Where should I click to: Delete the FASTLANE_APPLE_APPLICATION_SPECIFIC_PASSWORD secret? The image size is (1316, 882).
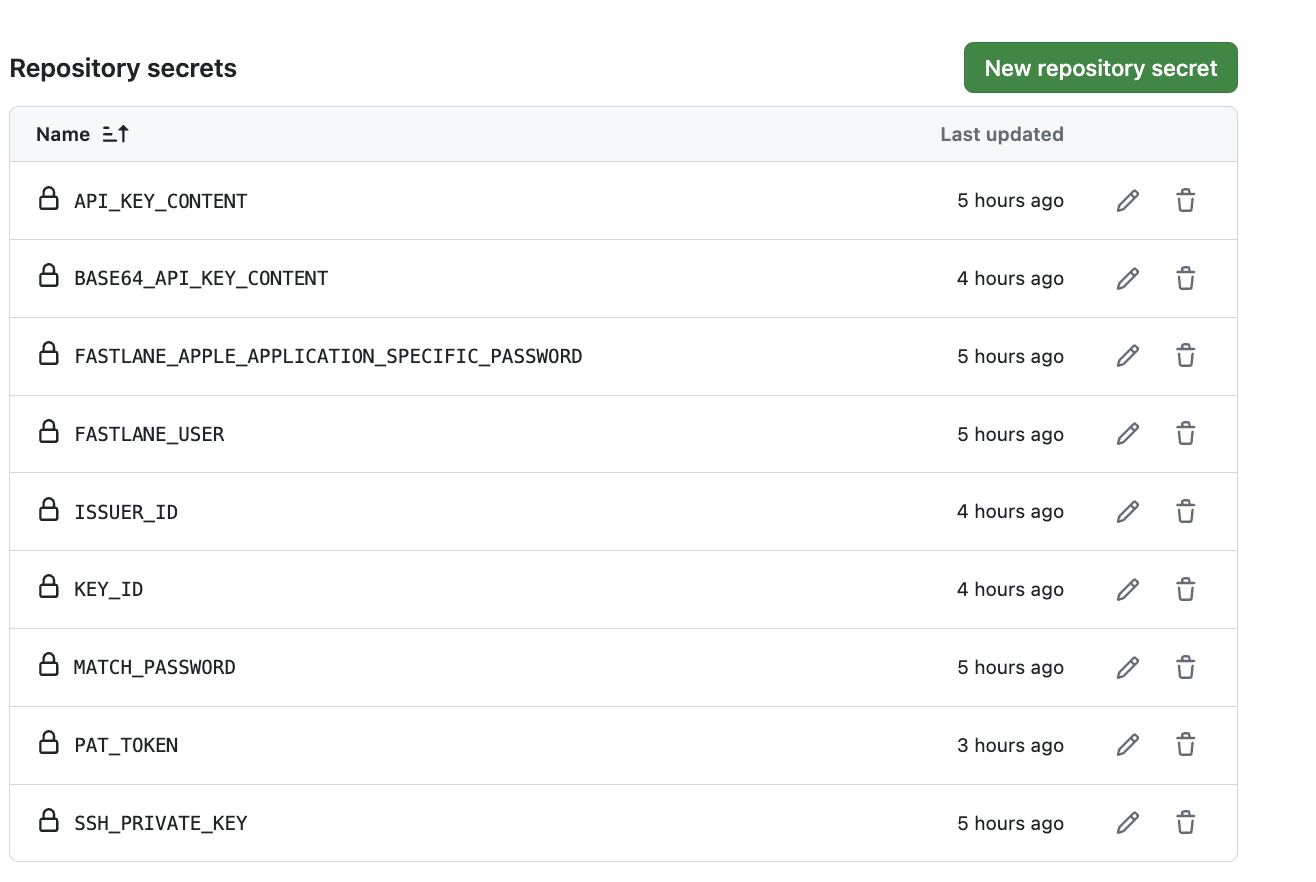[x=1185, y=356]
